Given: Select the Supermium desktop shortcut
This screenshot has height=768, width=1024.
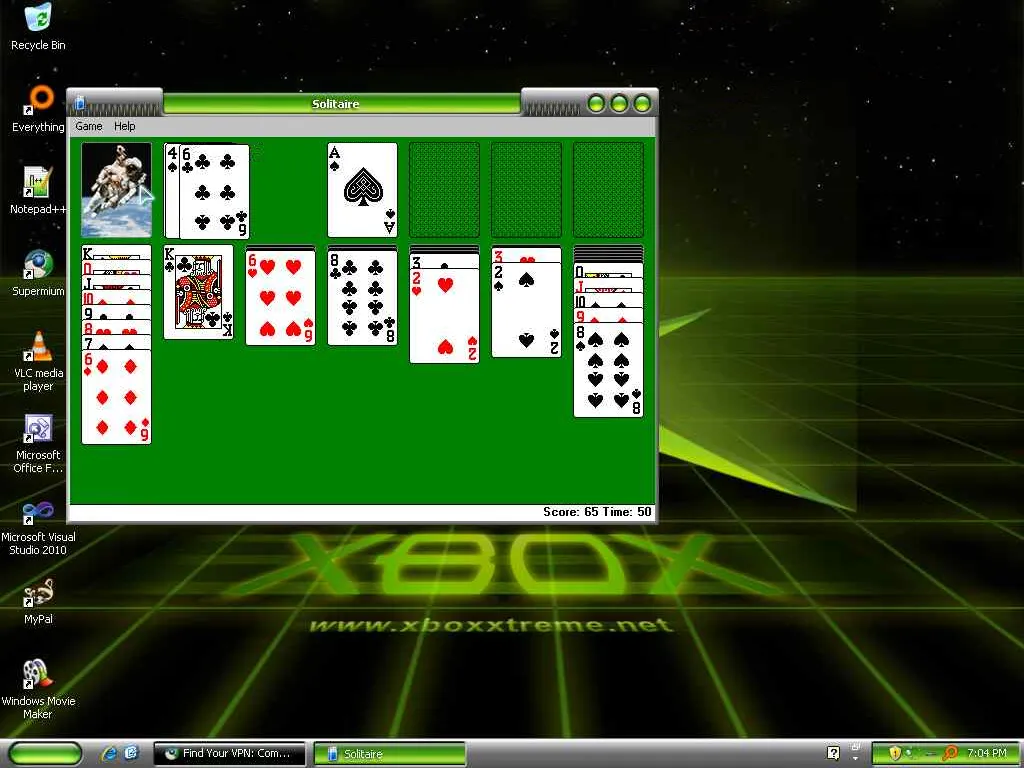Looking at the screenshot, I should (38, 273).
